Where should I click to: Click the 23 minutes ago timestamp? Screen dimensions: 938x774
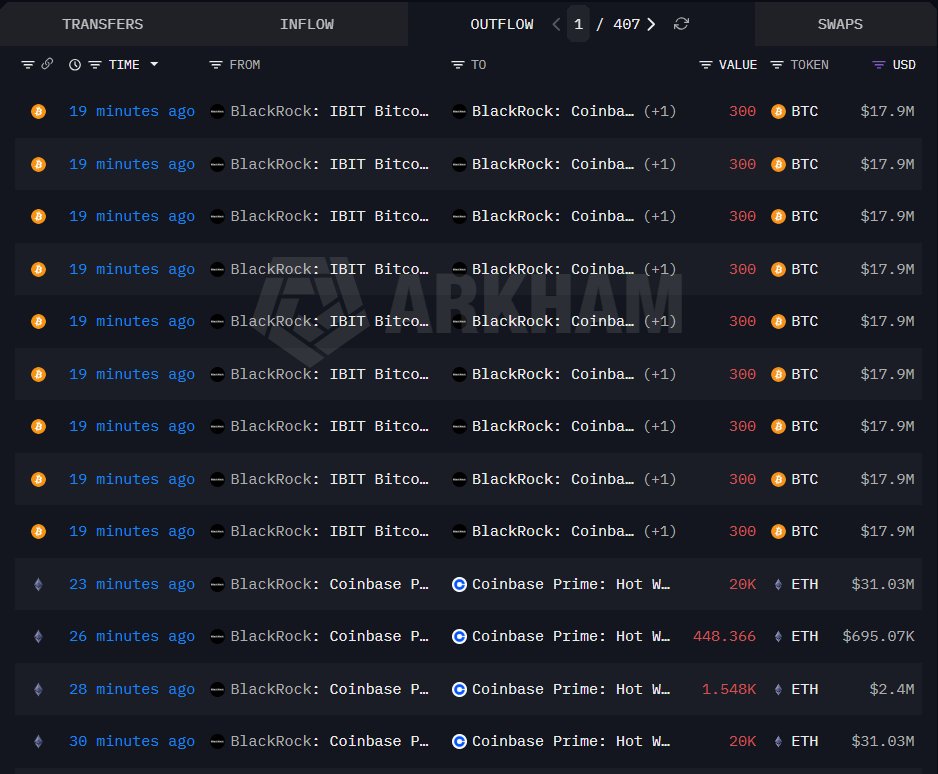coord(132,584)
